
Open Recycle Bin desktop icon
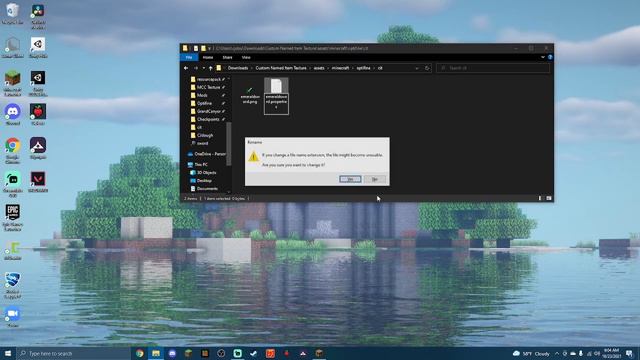point(12,13)
